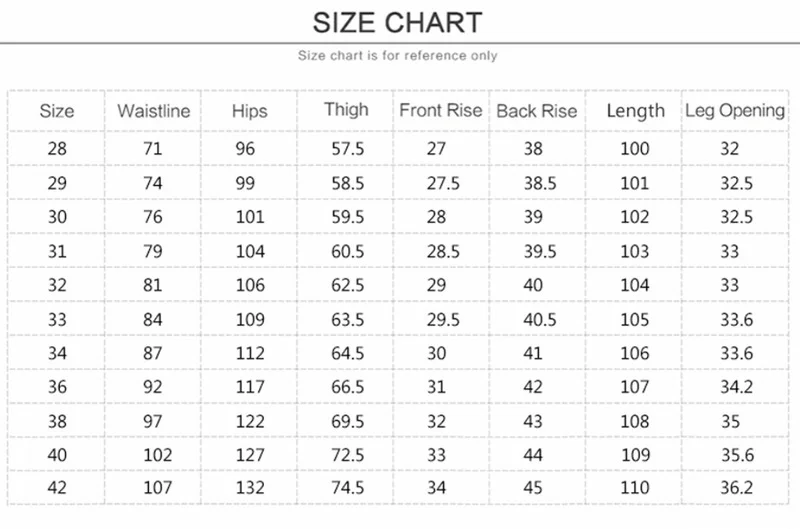The height and width of the screenshot is (529, 800).
Task: Click the Leg Opening column header
Action: [735, 110]
